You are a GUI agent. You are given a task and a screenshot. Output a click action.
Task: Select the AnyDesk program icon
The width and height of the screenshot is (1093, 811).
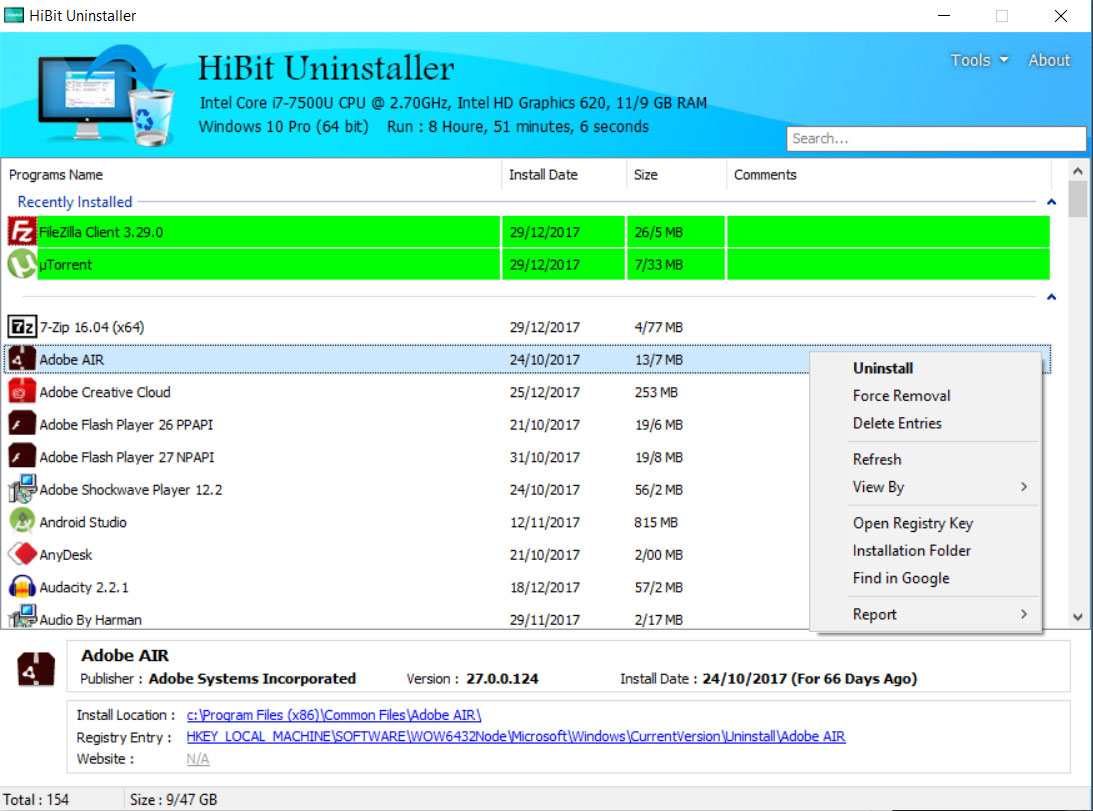[22, 554]
